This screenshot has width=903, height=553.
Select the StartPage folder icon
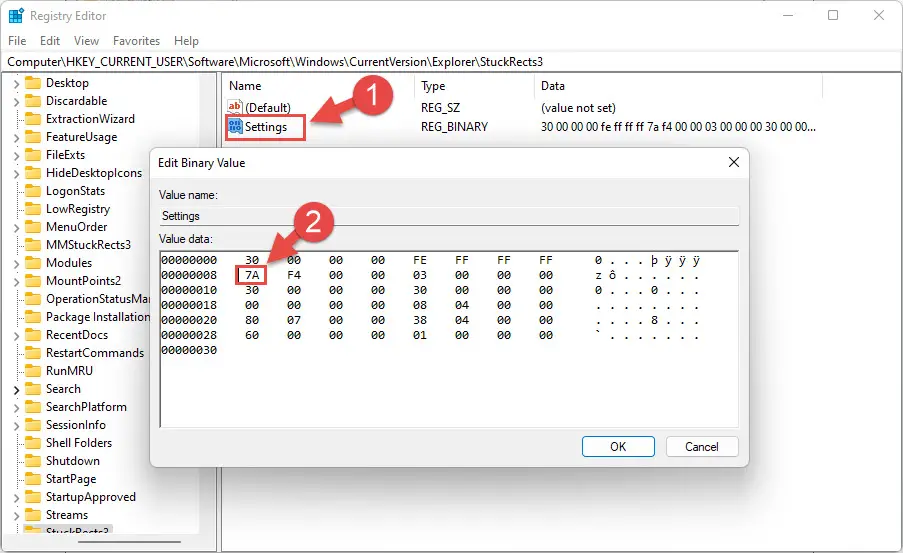tap(33, 479)
